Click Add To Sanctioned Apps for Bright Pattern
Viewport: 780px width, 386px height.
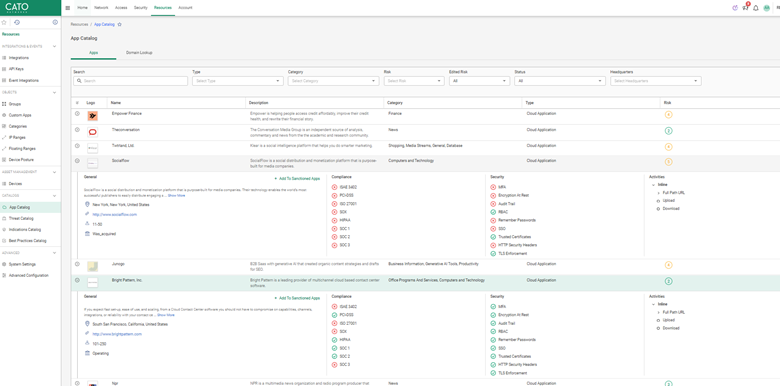[297, 298]
